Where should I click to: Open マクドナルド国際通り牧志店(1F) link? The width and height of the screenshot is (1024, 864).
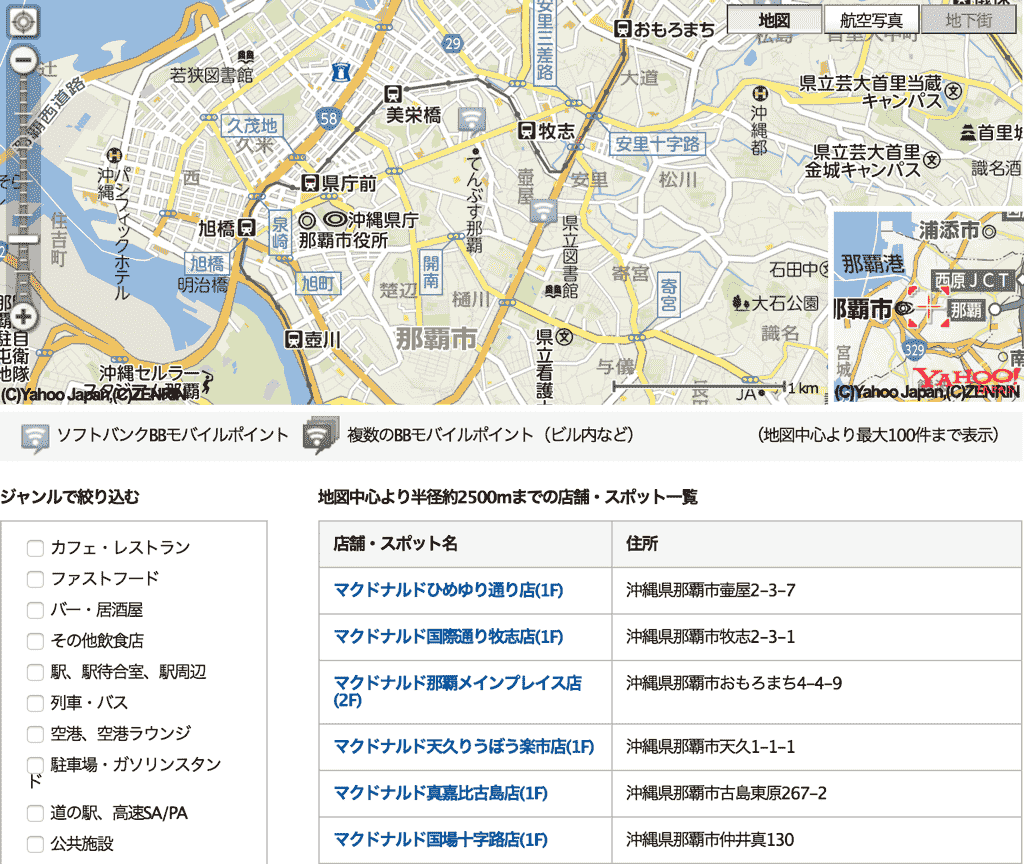click(448, 637)
